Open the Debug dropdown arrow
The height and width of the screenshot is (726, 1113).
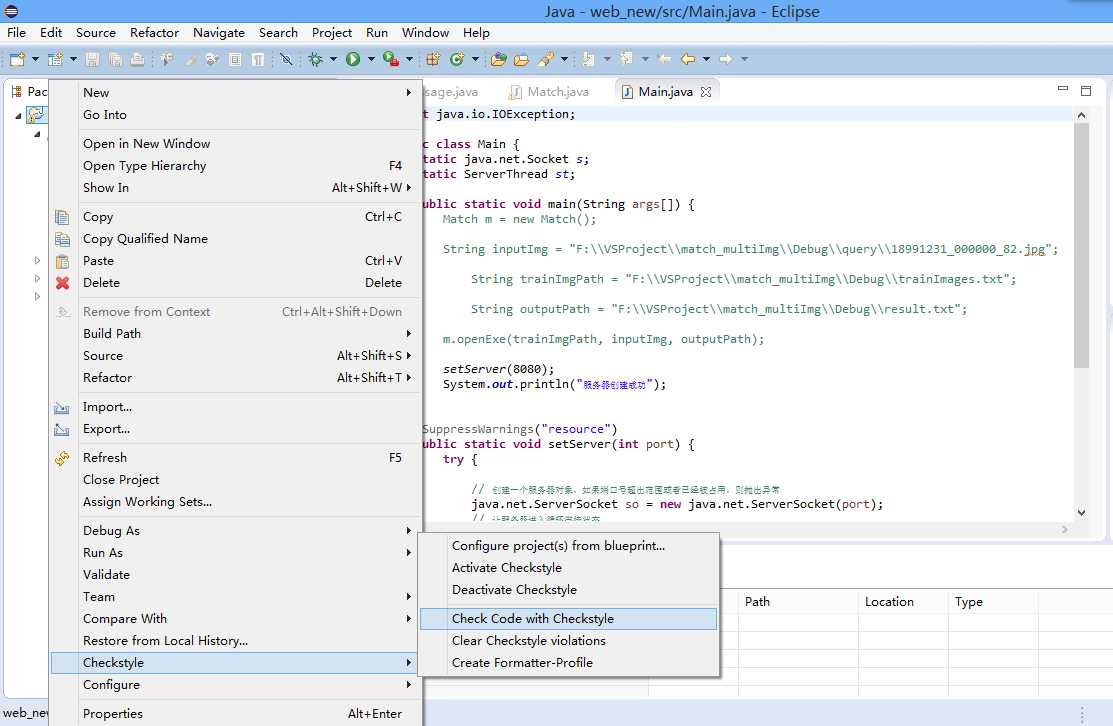(333, 60)
